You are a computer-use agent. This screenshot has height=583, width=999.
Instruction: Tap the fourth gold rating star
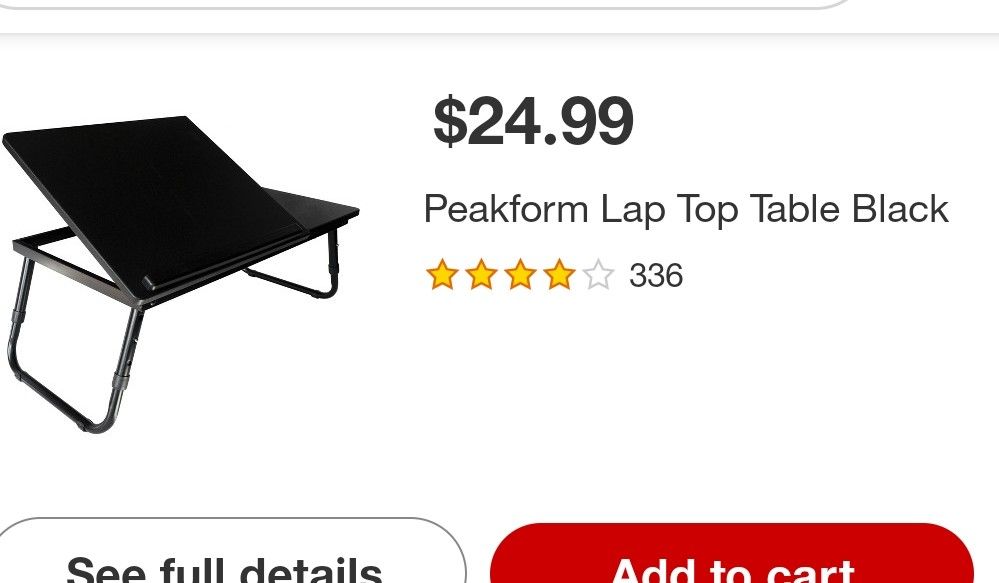point(559,275)
